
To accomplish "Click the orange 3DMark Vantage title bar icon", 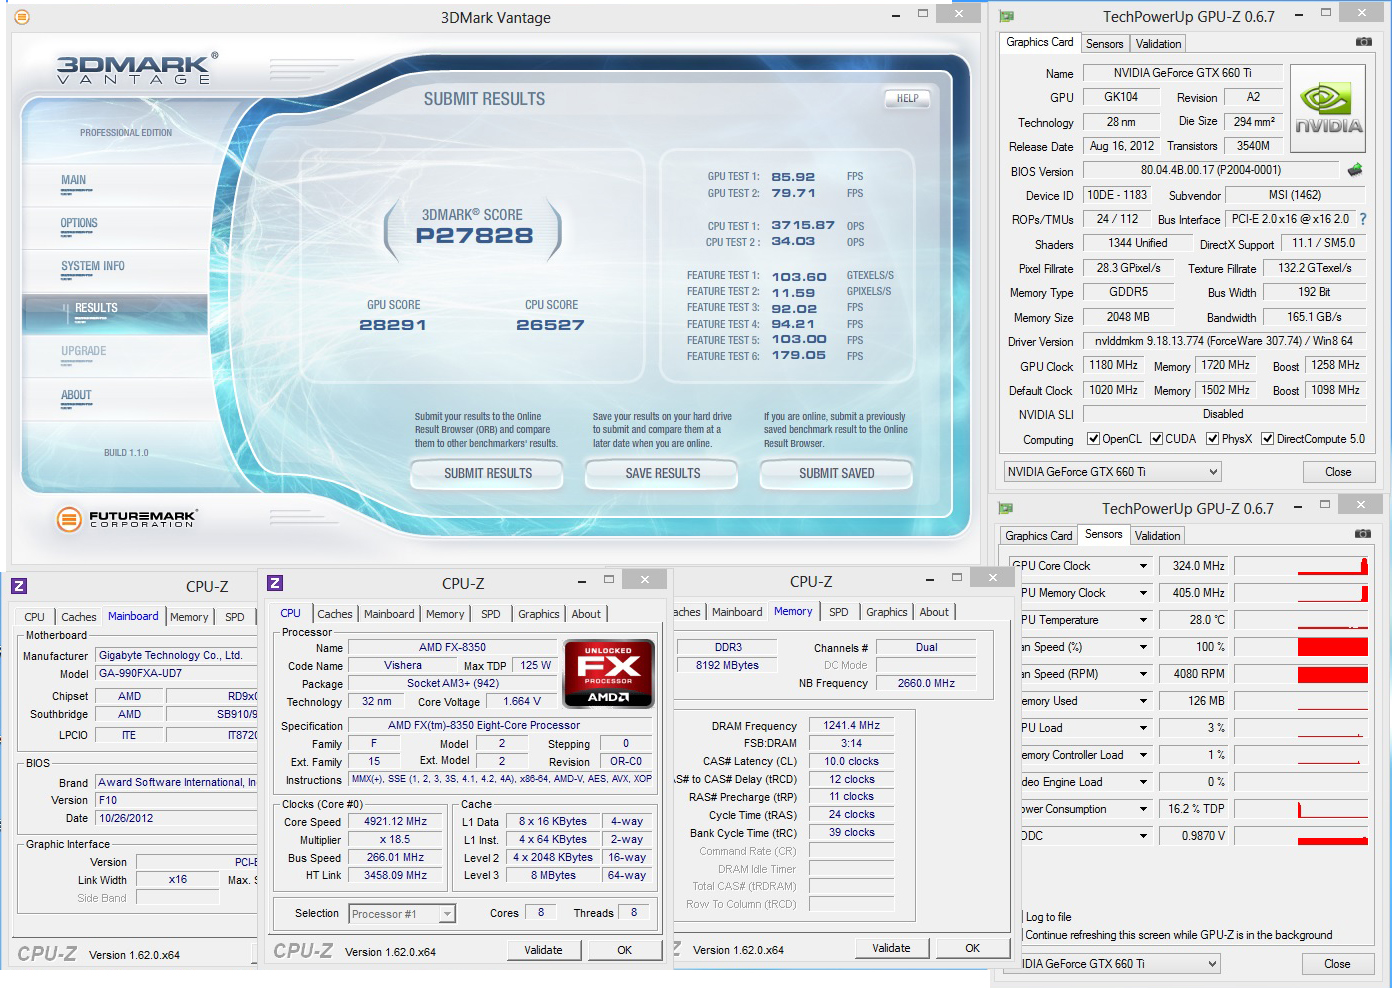I will pyautogui.click(x=22, y=17).
